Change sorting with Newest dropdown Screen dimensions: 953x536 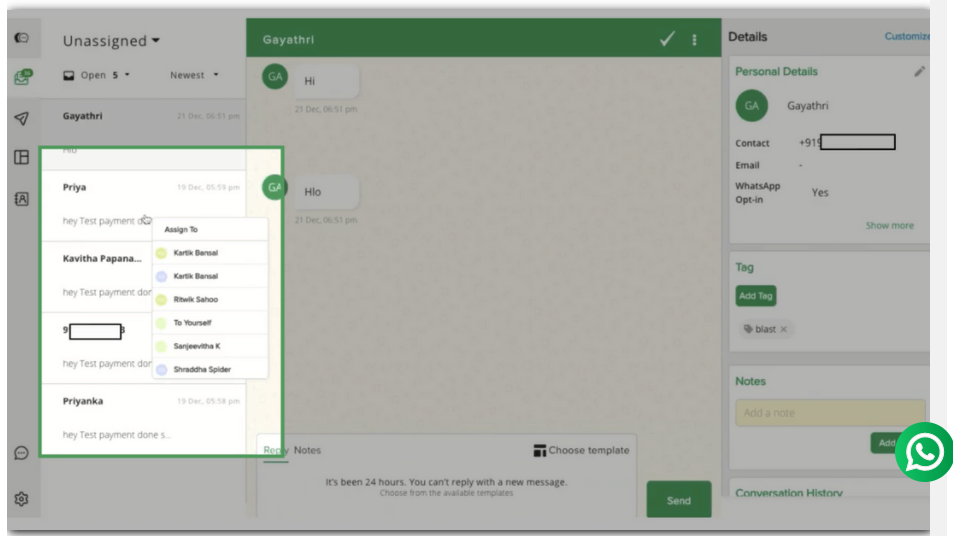pyautogui.click(x=194, y=75)
